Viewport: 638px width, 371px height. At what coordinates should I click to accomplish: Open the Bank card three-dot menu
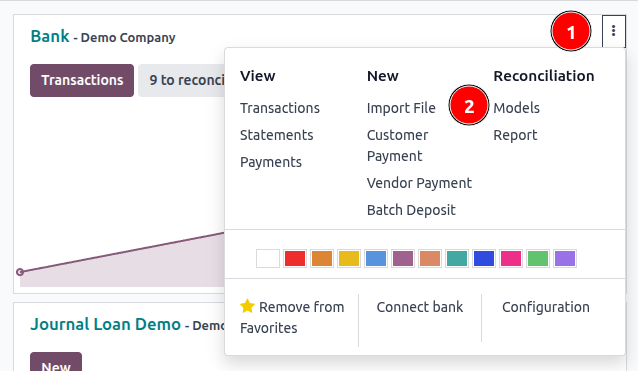pyautogui.click(x=614, y=31)
